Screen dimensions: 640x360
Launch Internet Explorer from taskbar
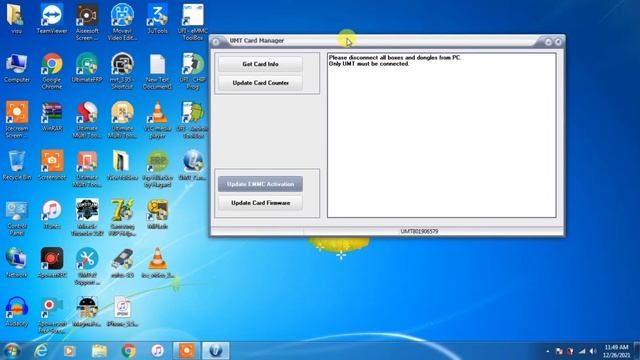click(x=40, y=351)
